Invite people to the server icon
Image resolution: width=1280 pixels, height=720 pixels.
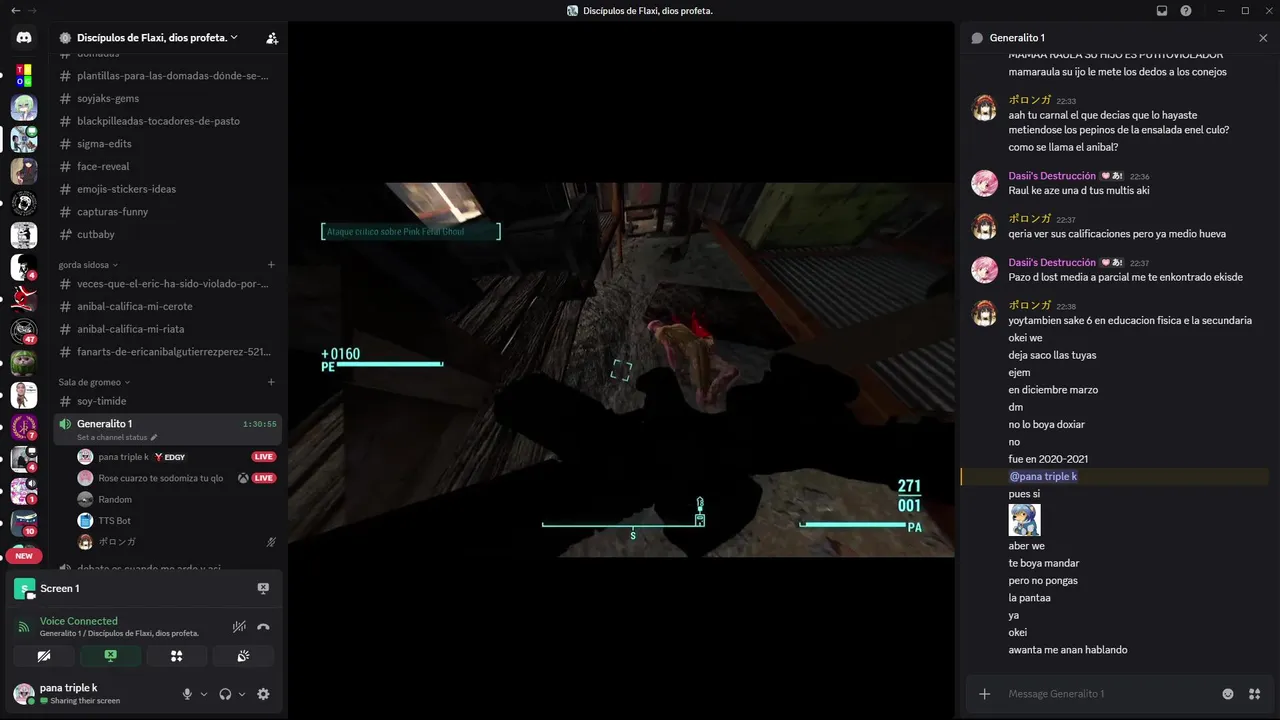[x=272, y=38]
